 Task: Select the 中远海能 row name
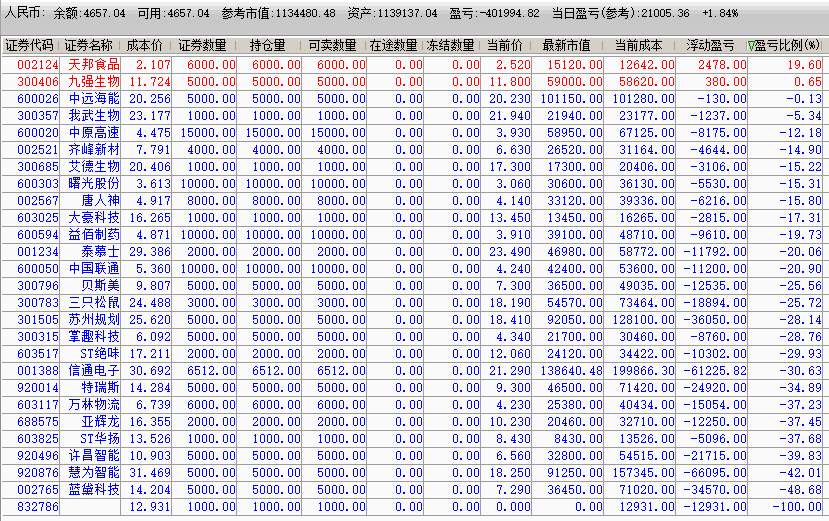(94, 99)
